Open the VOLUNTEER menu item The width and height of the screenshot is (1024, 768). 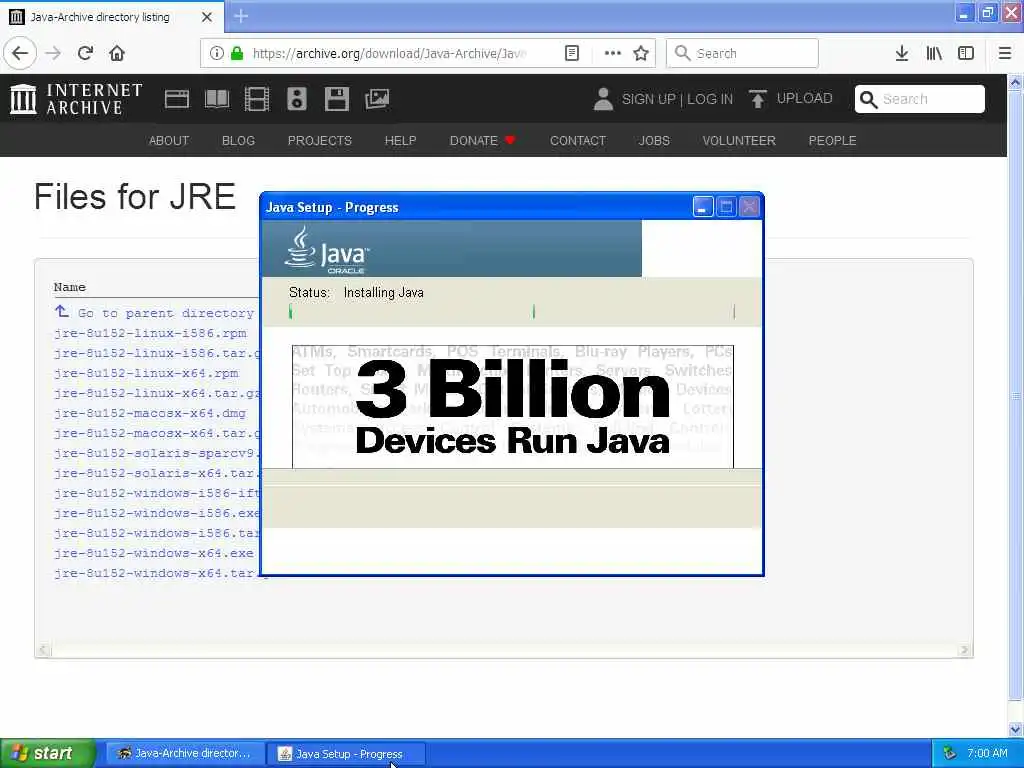[739, 140]
